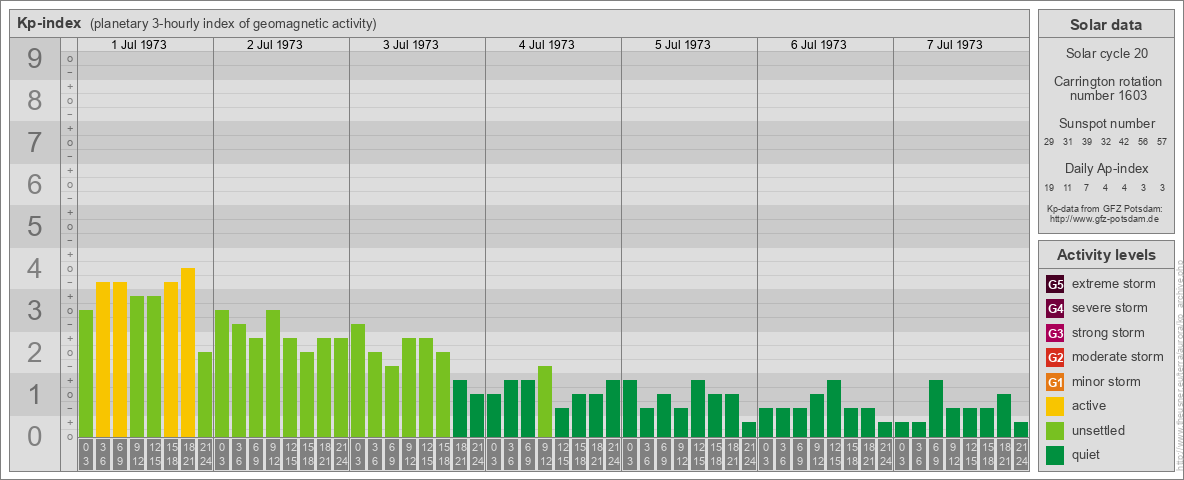
Task: Click the 0-3 bar on 3 Jul 1973
Action: pyautogui.click(x=358, y=380)
